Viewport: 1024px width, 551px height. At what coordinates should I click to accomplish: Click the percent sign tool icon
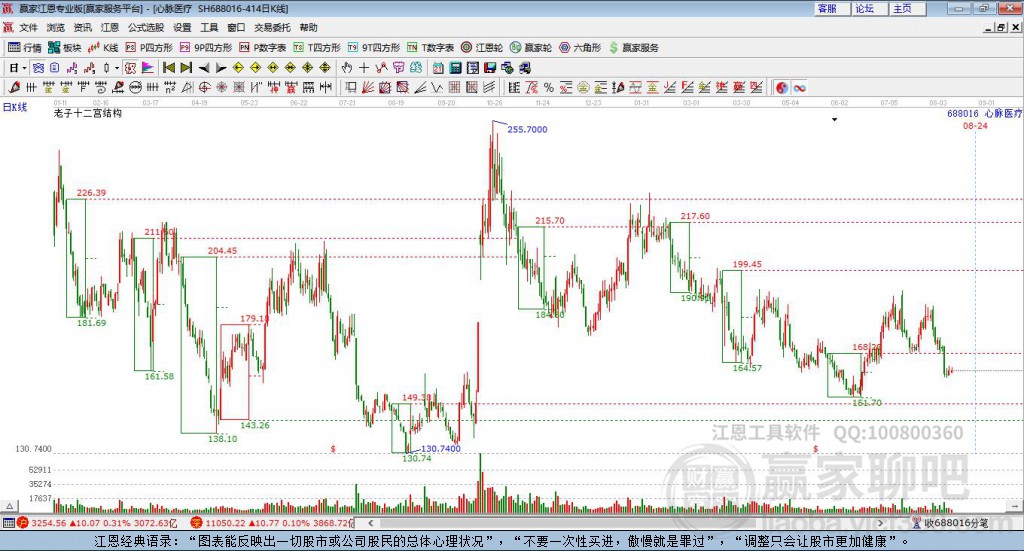pos(549,87)
